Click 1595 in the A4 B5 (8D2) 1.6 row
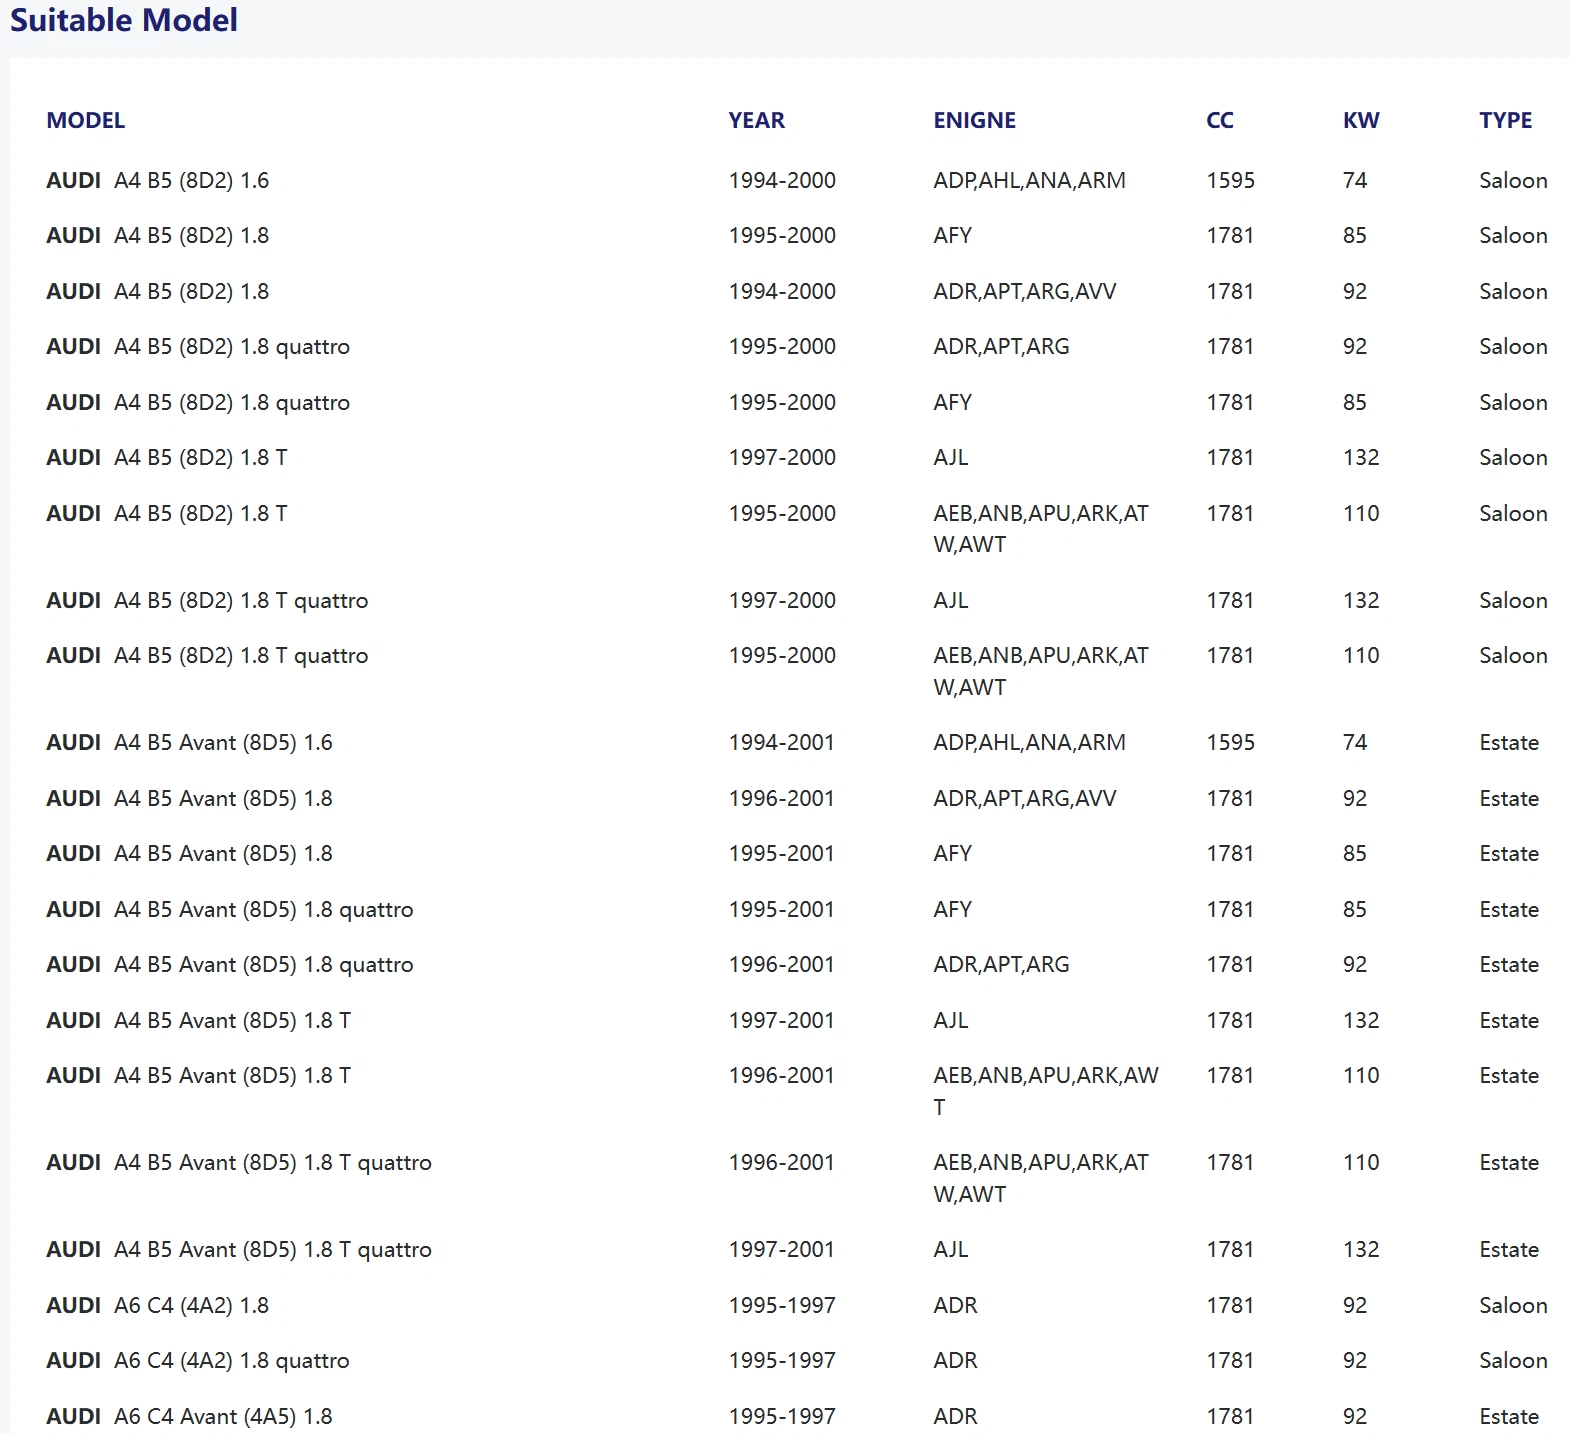The height and width of the screenshot is (1434, 1570). point(1230,181)
